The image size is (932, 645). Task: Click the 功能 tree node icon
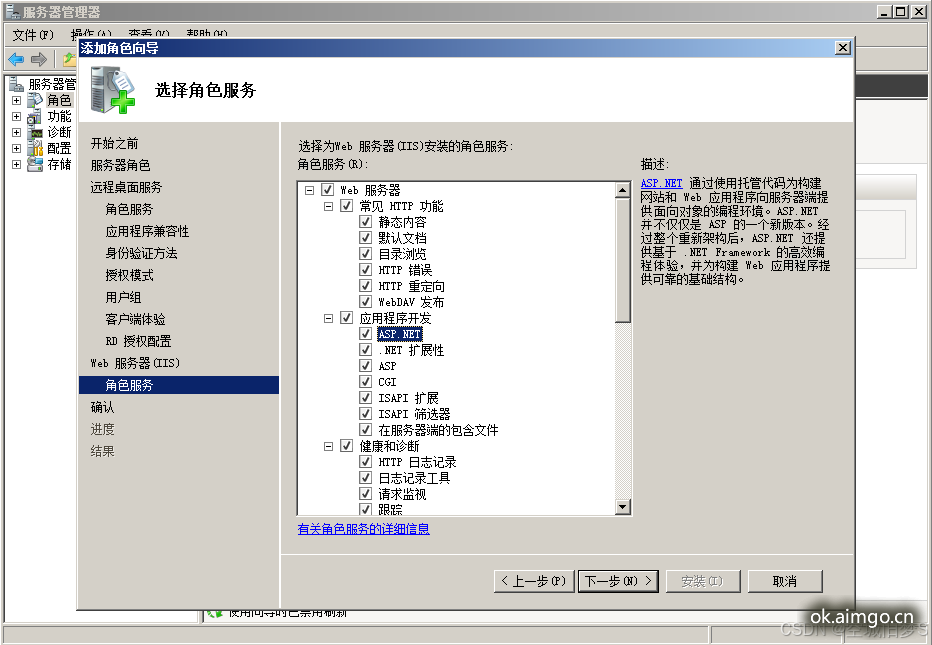click(35, 117)
